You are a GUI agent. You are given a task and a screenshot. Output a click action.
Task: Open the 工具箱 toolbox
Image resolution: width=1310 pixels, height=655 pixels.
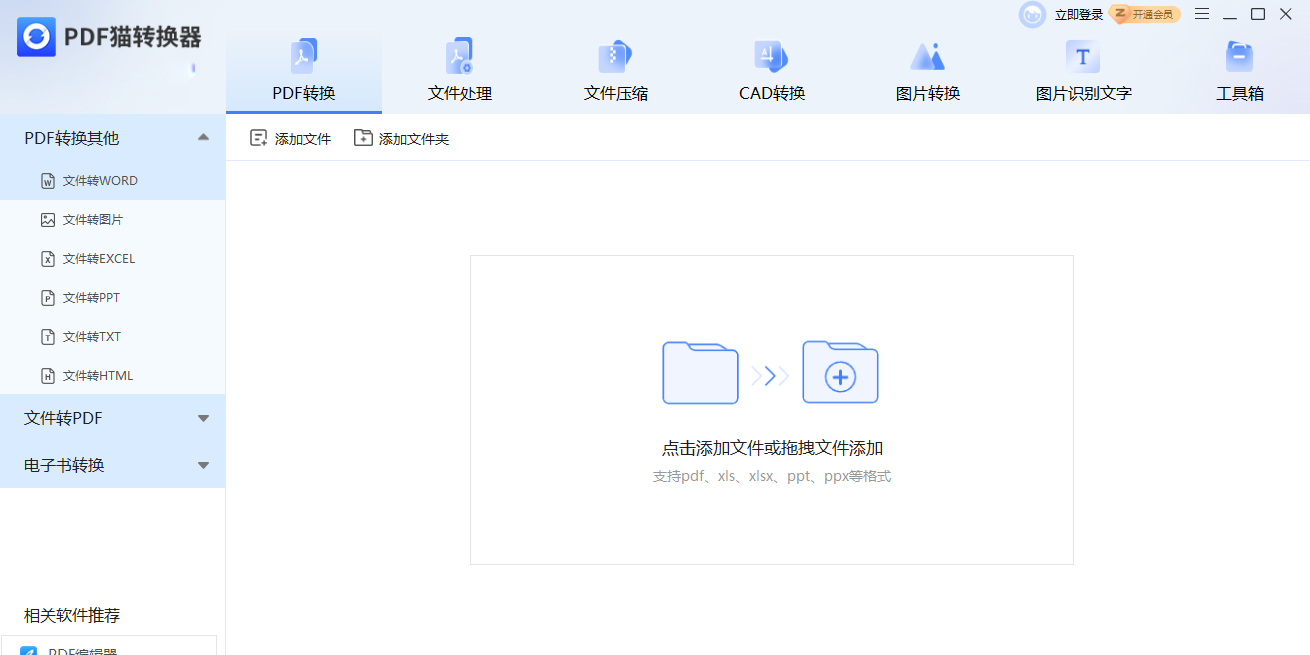1239,70
